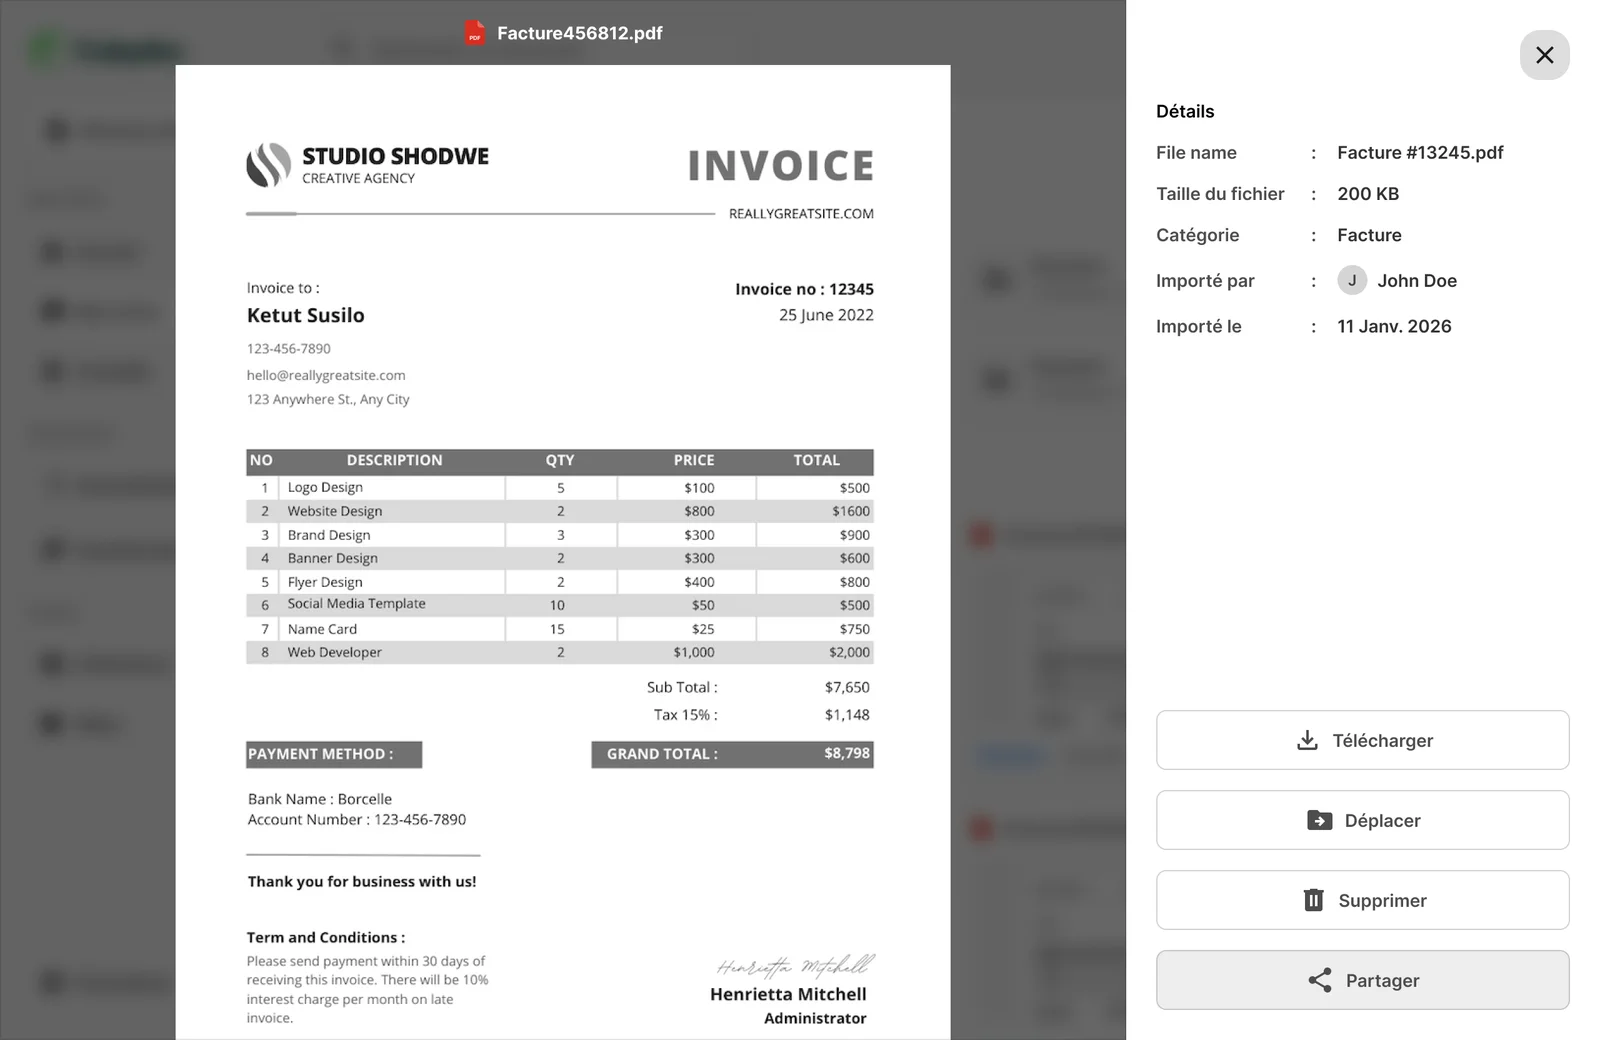Click the email hello@reallygreatsite.com
Image resolution: width=1600 pixels, height=1040 pixels.
click(x=326, y=375)
